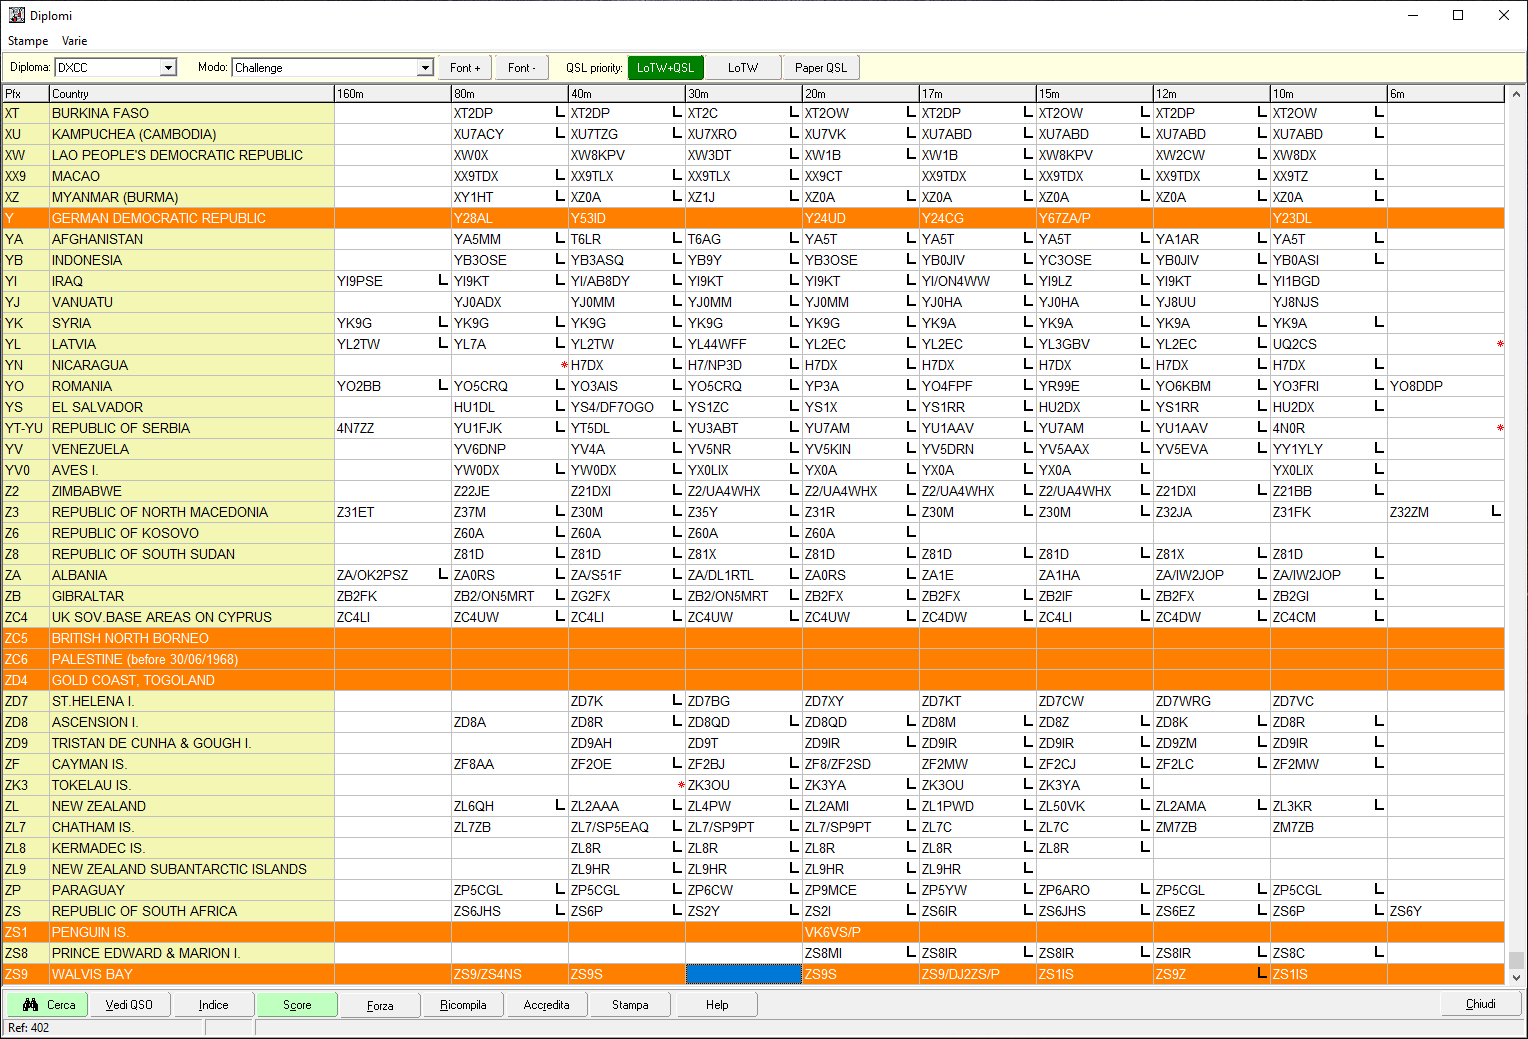The image size is (1528, 1039).
Task: Click the 30m column header
Action: pyautogui.click(x=744, y=94)
